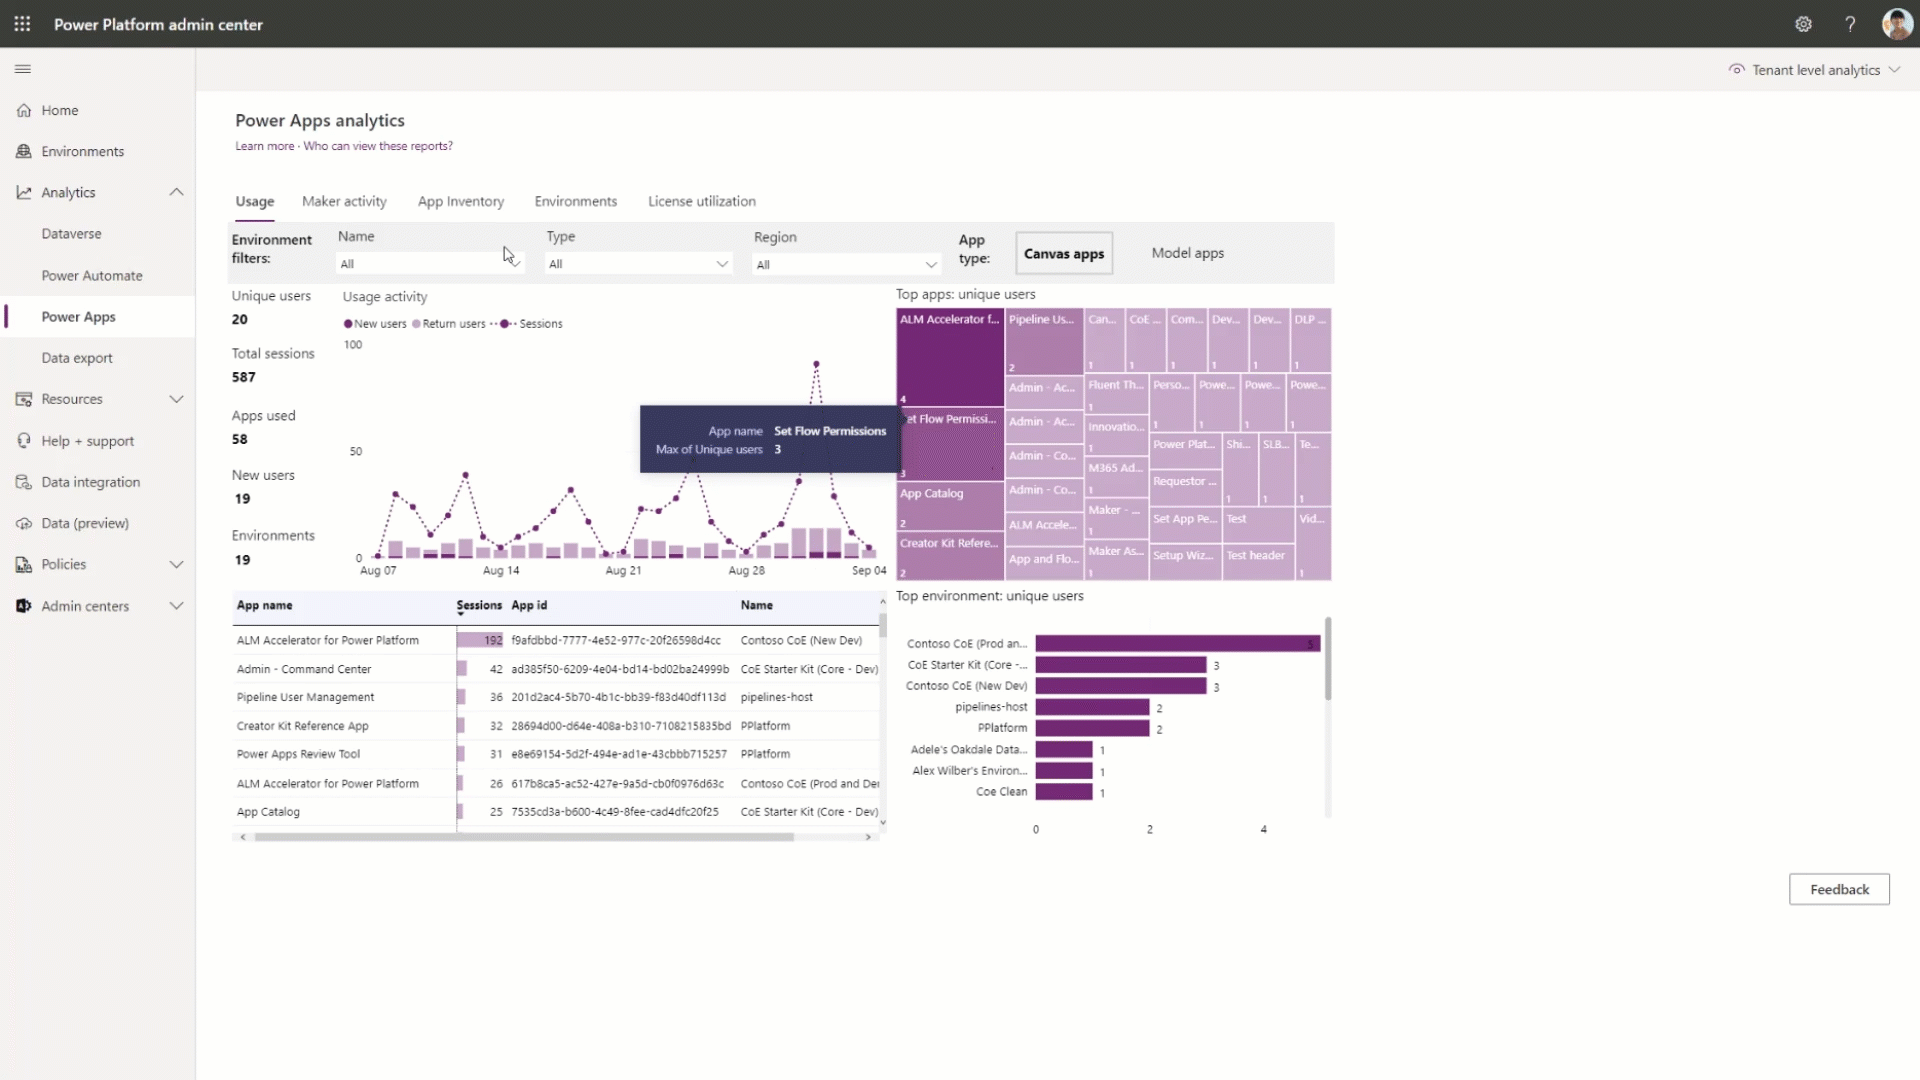The image size is (1920, 1080).
Task: Click the Feedback button
Action: pyautogui.click(x=1838, y=889)
